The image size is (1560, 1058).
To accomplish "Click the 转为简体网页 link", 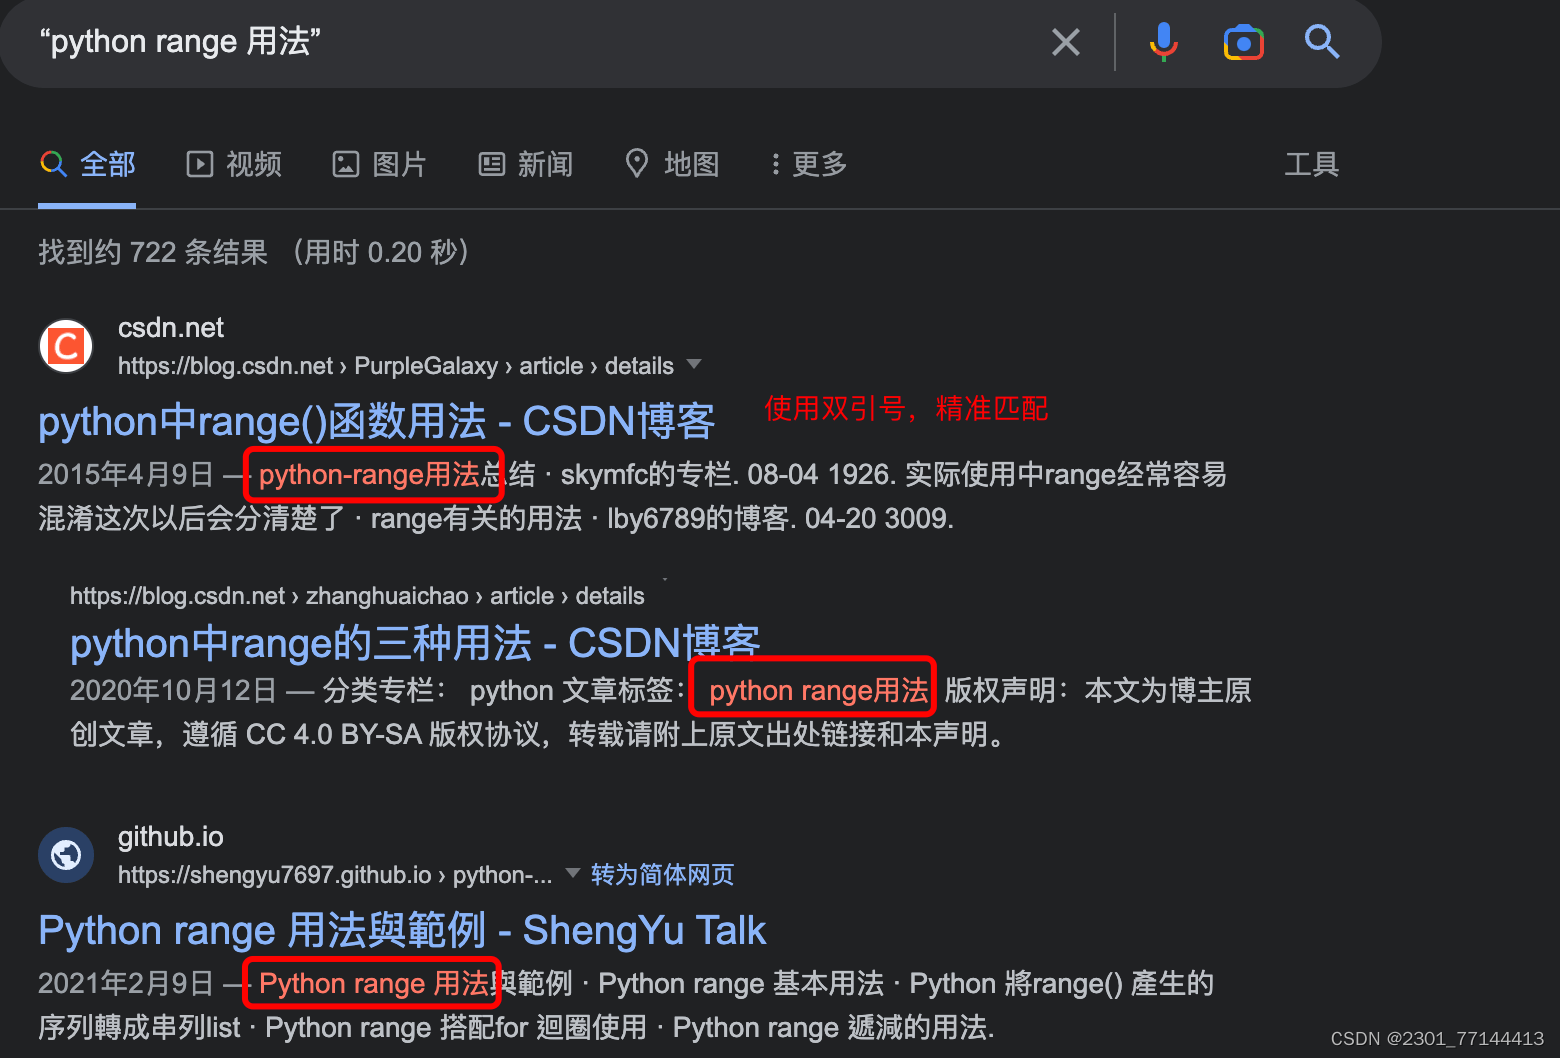I will tap(662, 875).
